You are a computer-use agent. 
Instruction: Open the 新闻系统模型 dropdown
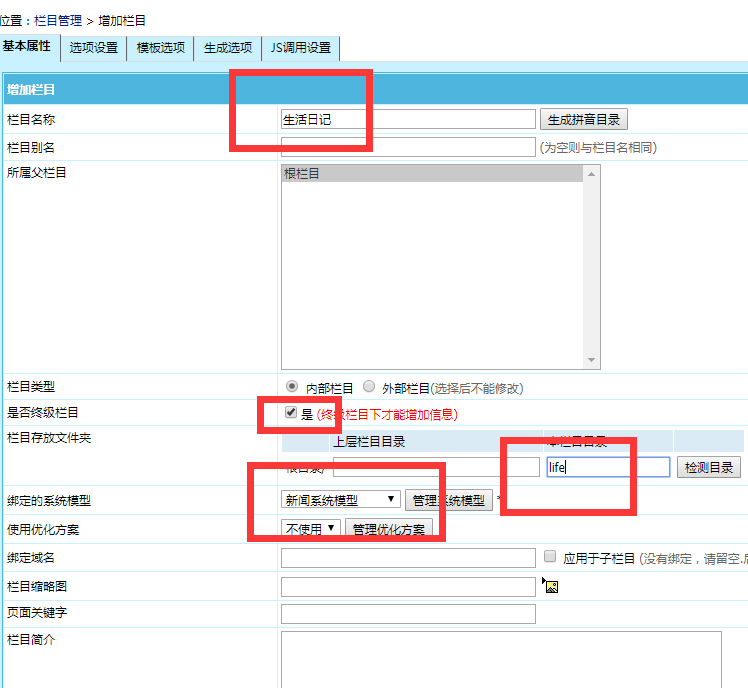[x=340, y=500]
